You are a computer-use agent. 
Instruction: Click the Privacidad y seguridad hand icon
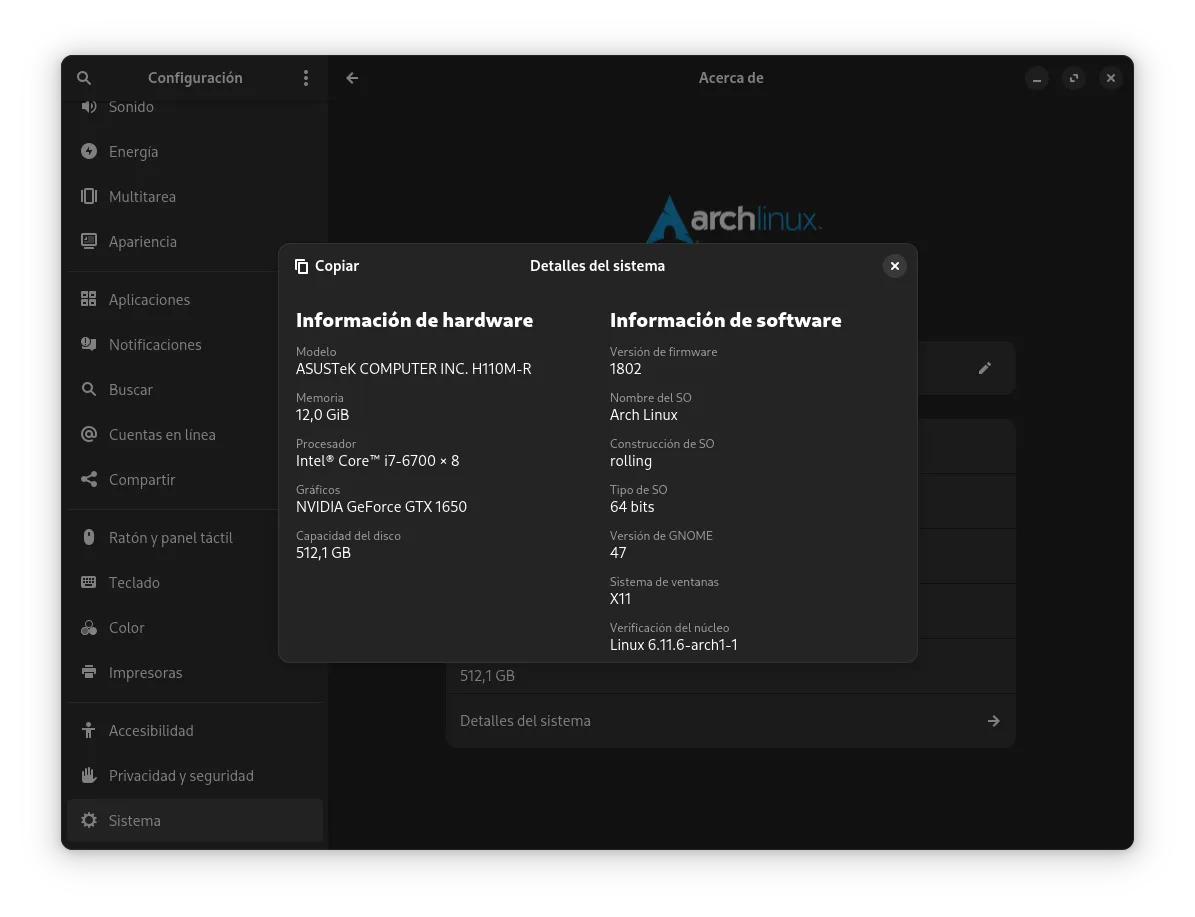tap(89, 775)
